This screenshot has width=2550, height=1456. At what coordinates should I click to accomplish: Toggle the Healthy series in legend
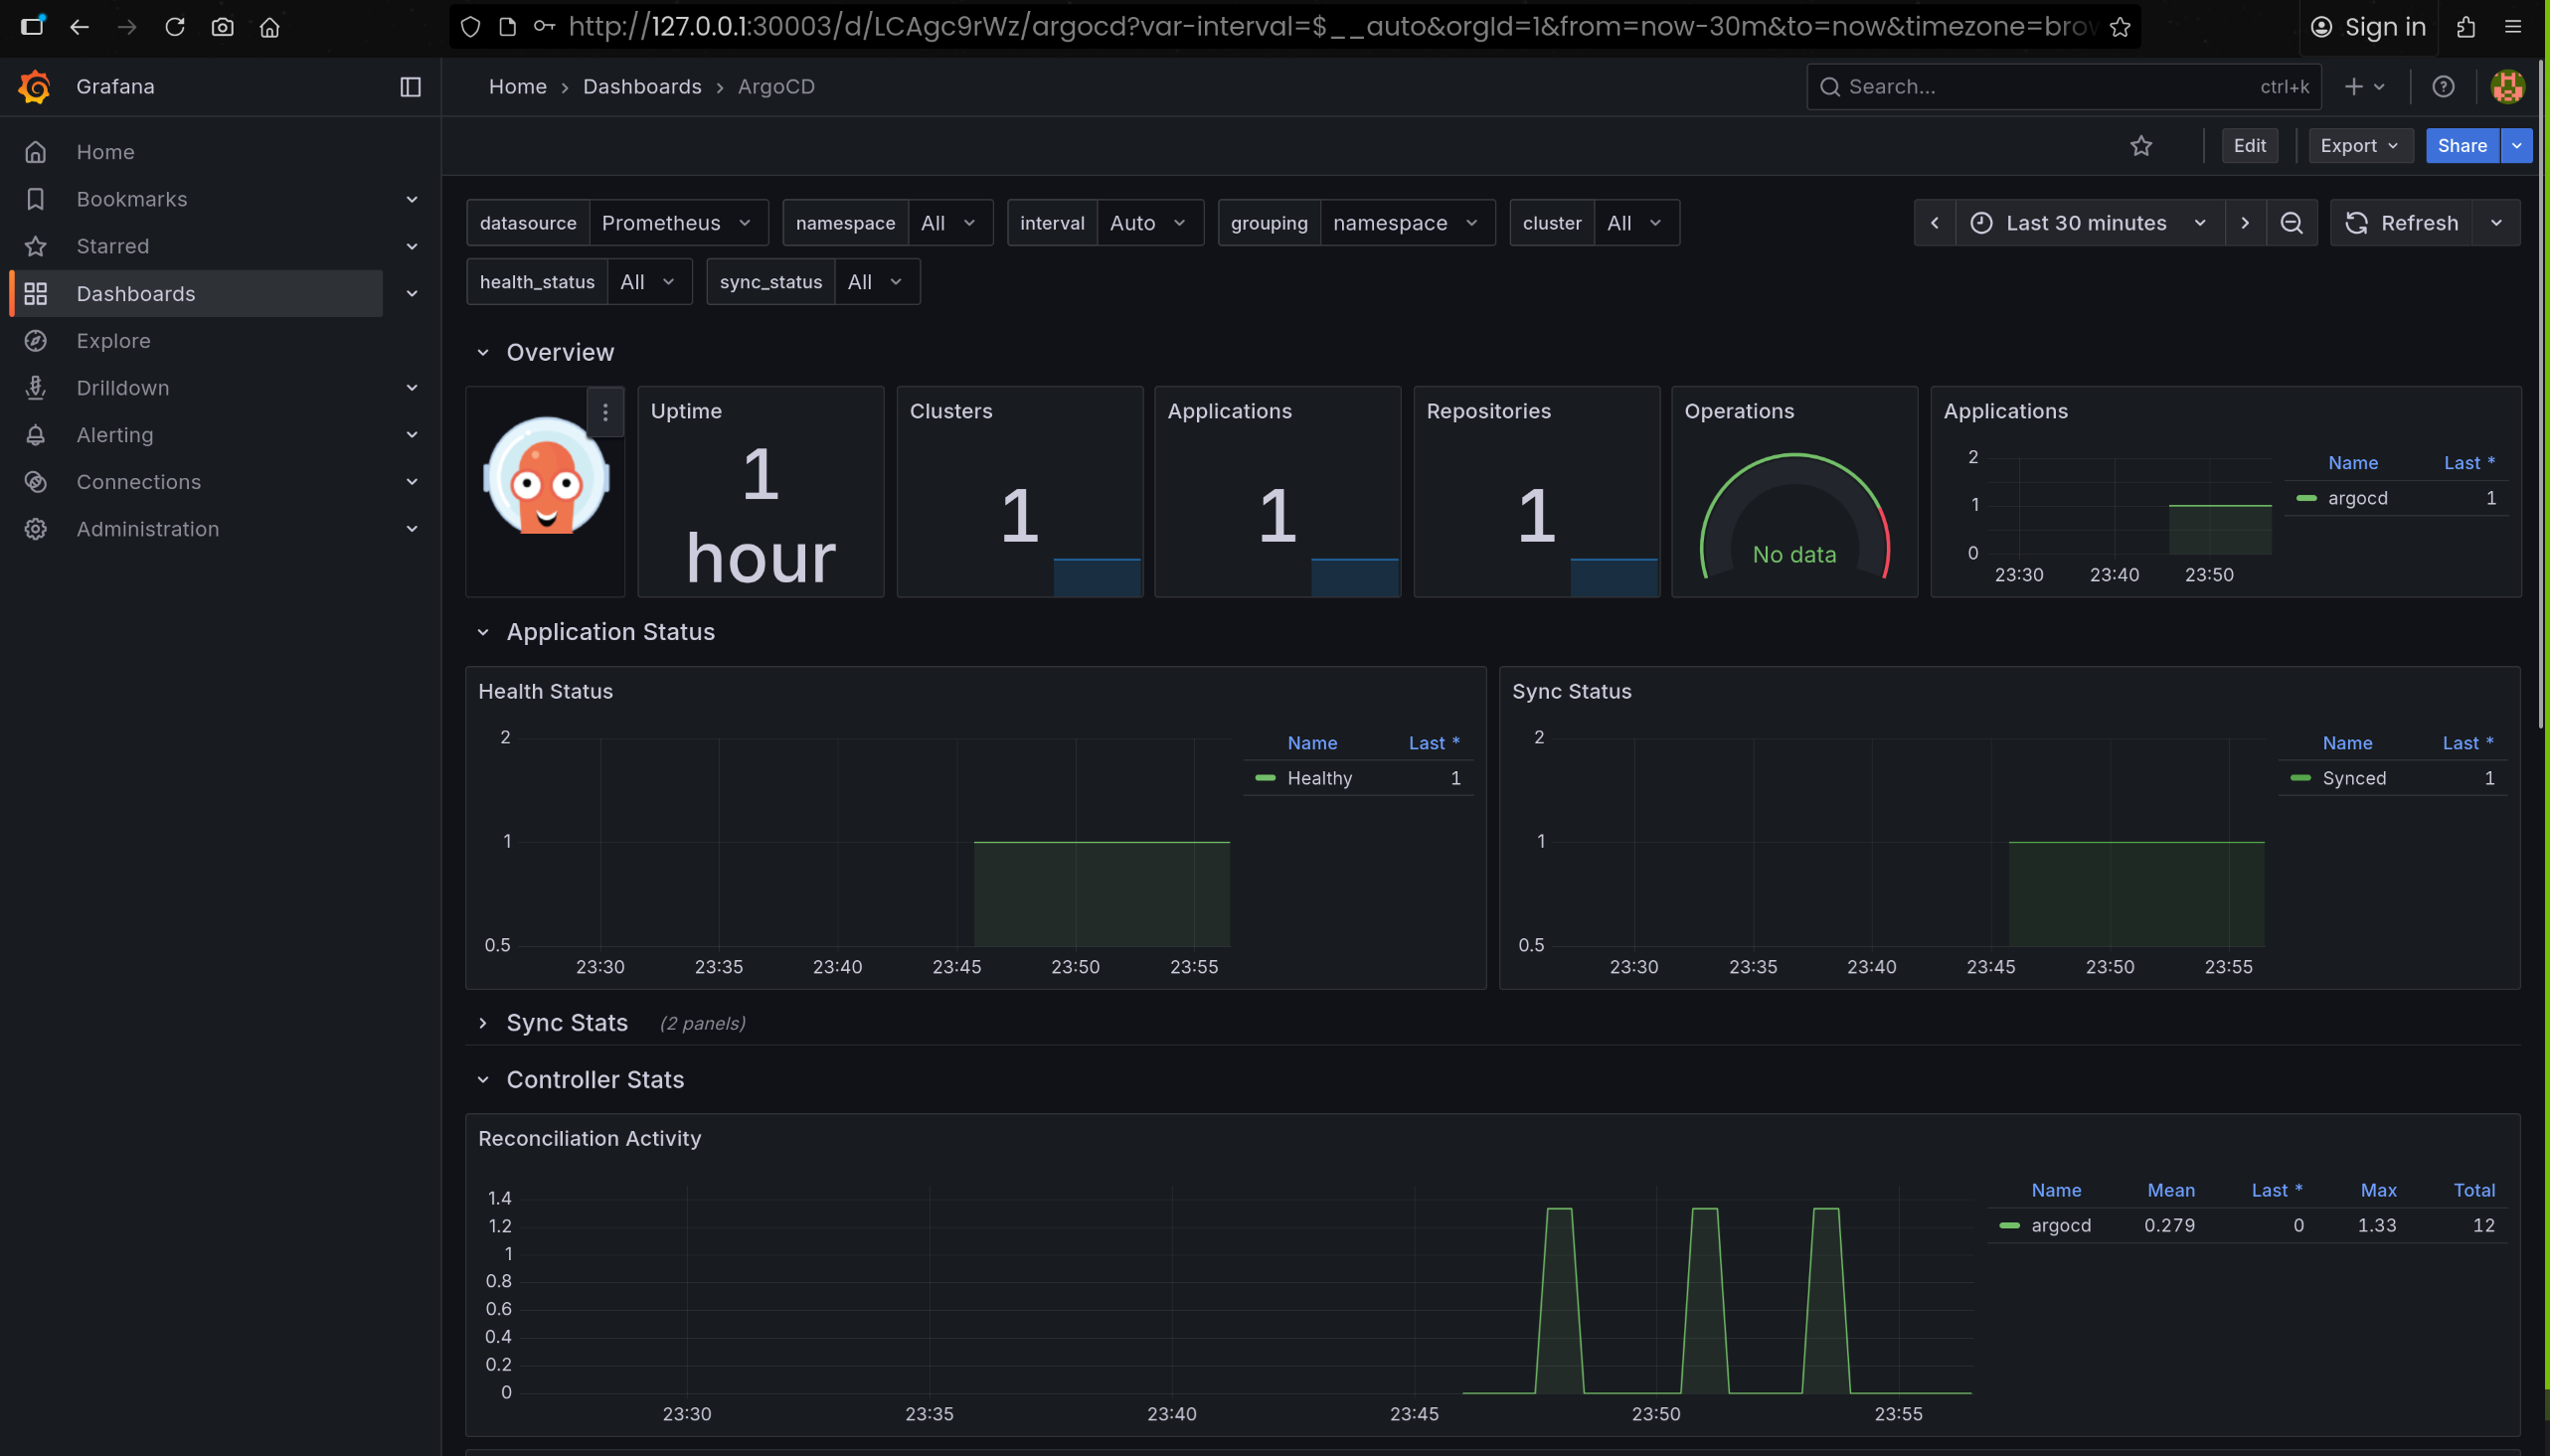(1319, 778)
